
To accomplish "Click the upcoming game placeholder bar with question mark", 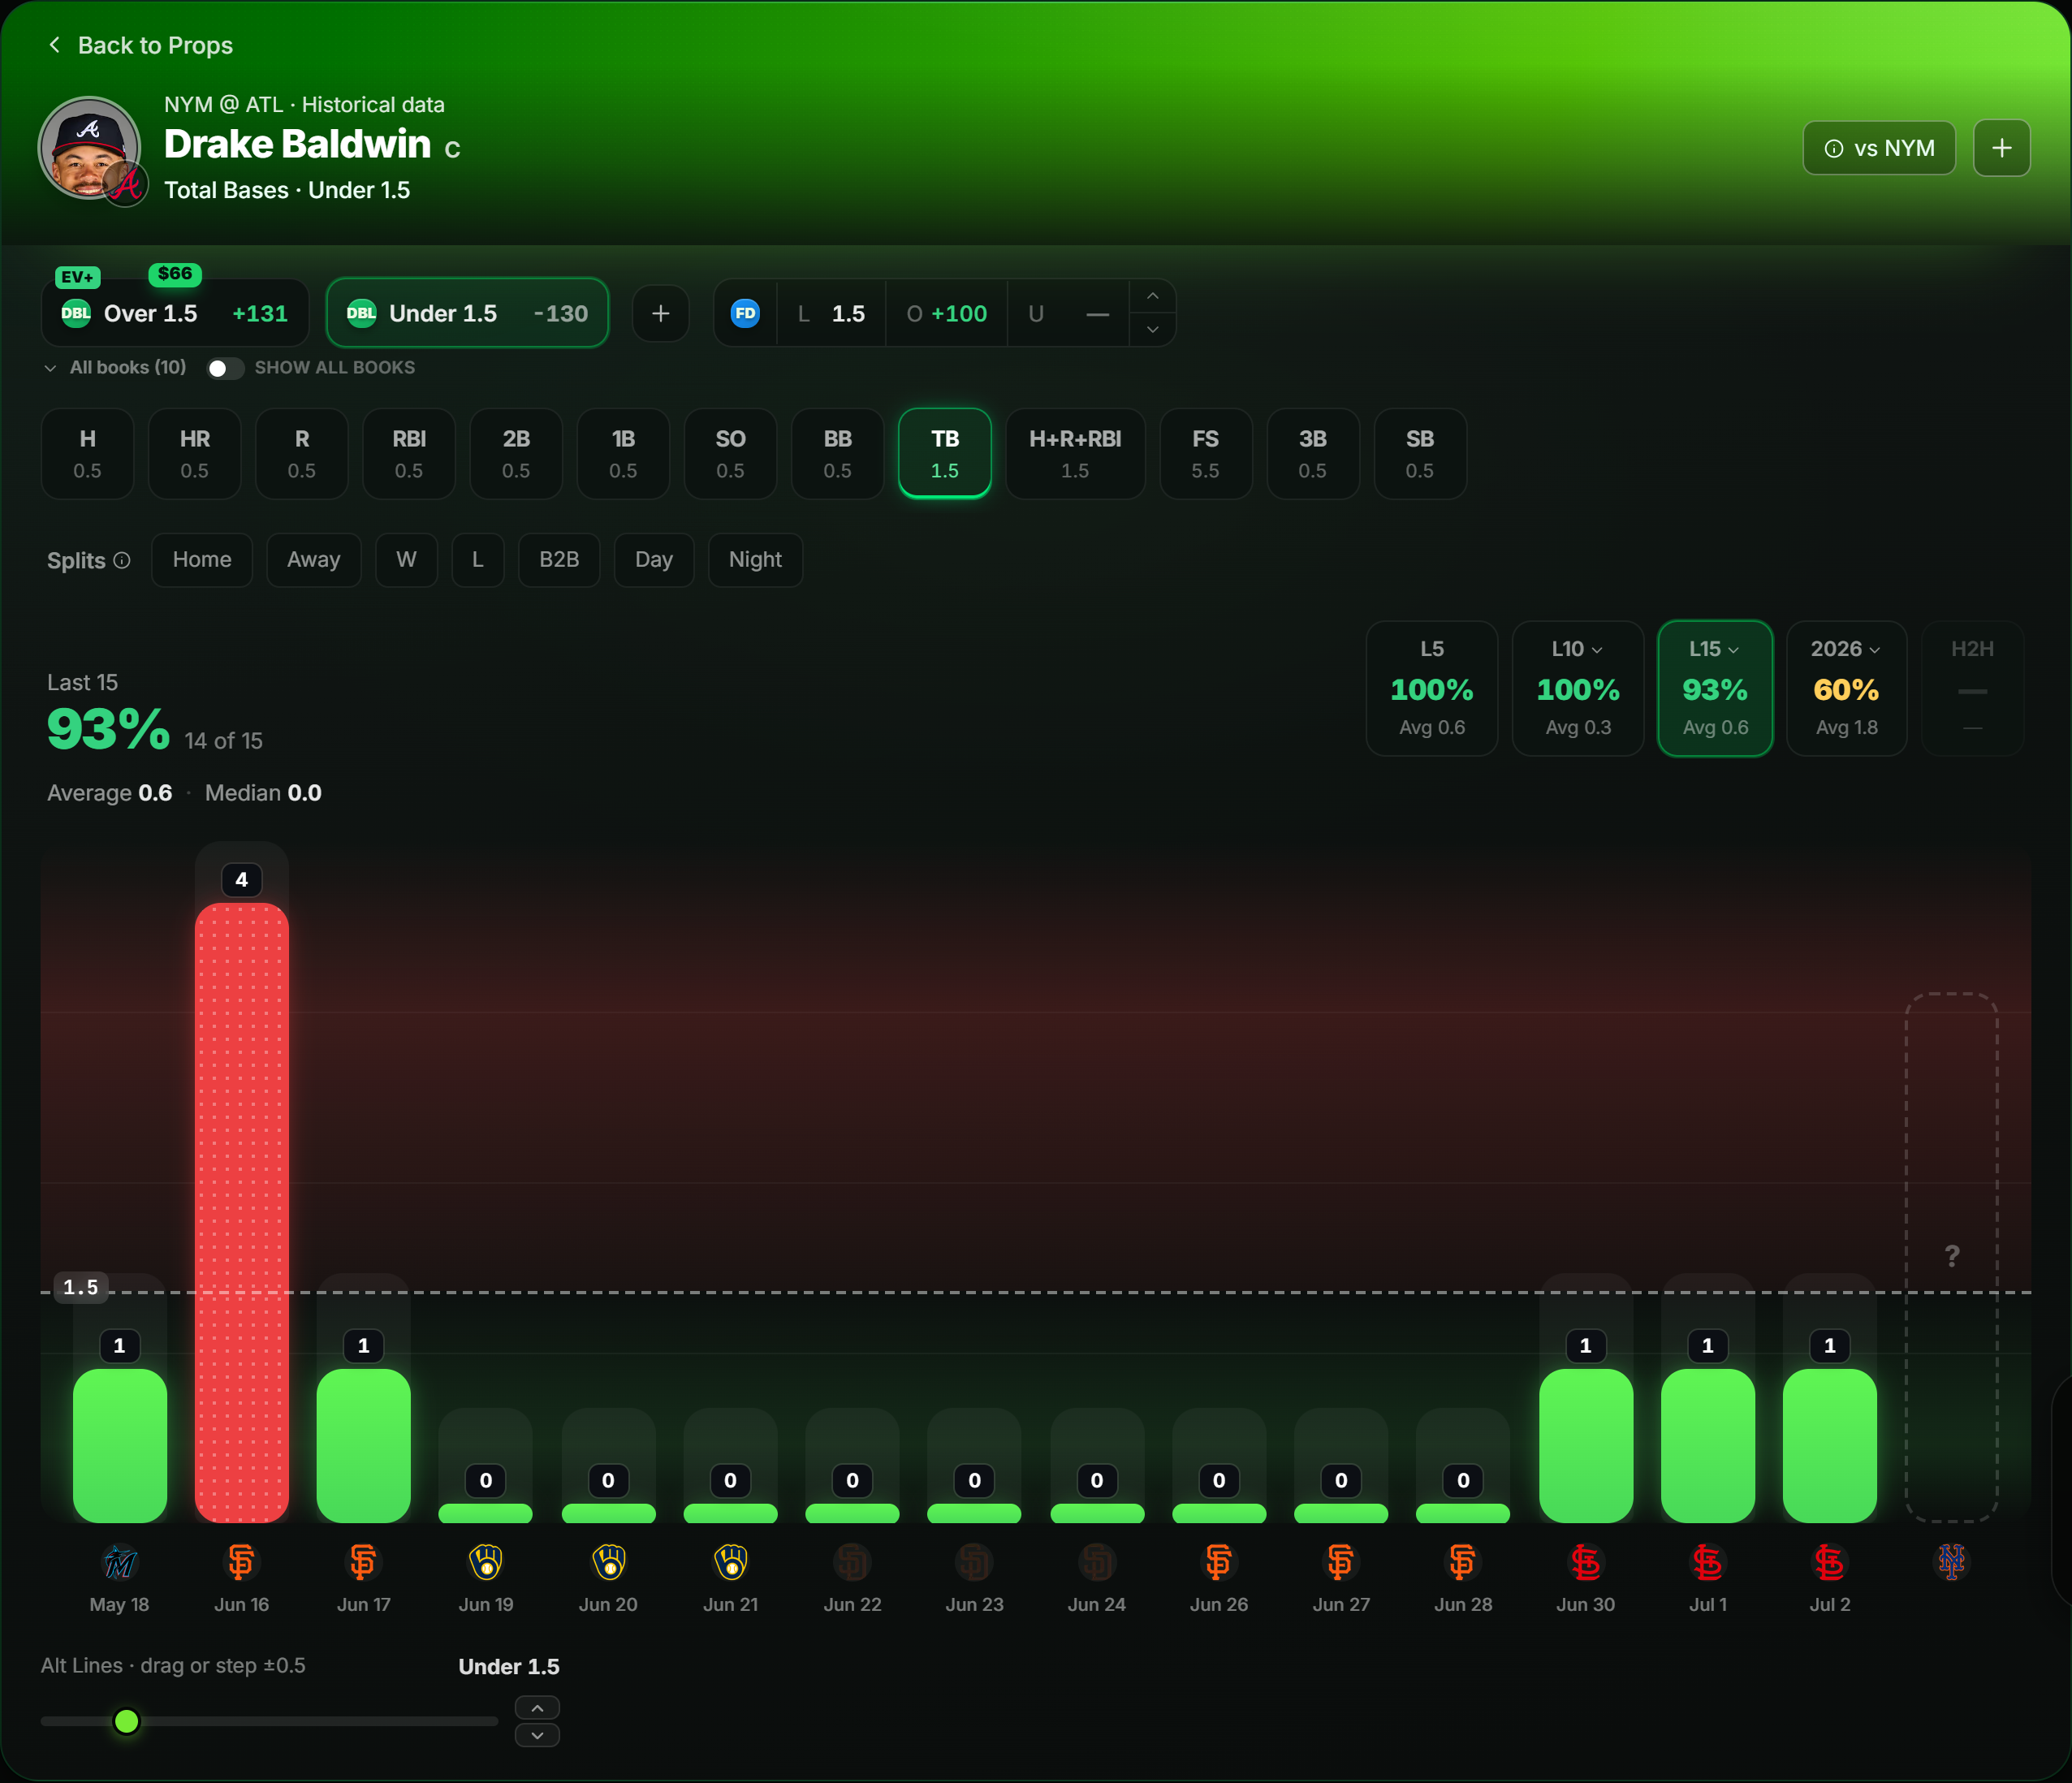I will (x=1952, y=1257).
